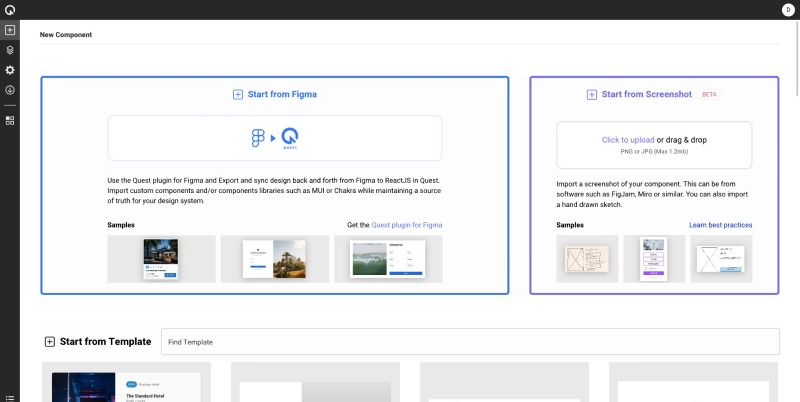Click the Start from Figma heading
Screen dimensions: 800x402
click(282, 94)
